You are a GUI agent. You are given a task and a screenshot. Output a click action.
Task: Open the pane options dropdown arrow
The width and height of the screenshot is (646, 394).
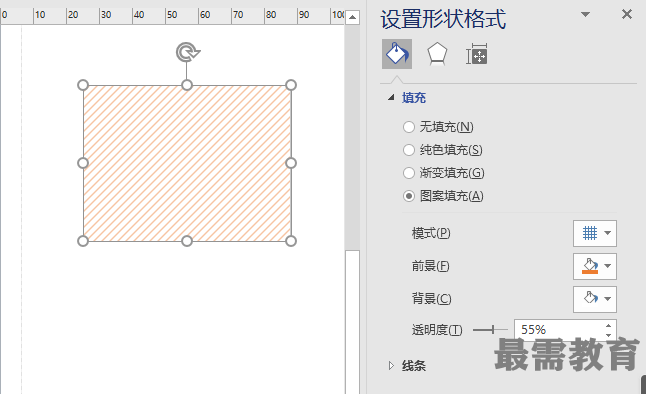tap(585, 14)
